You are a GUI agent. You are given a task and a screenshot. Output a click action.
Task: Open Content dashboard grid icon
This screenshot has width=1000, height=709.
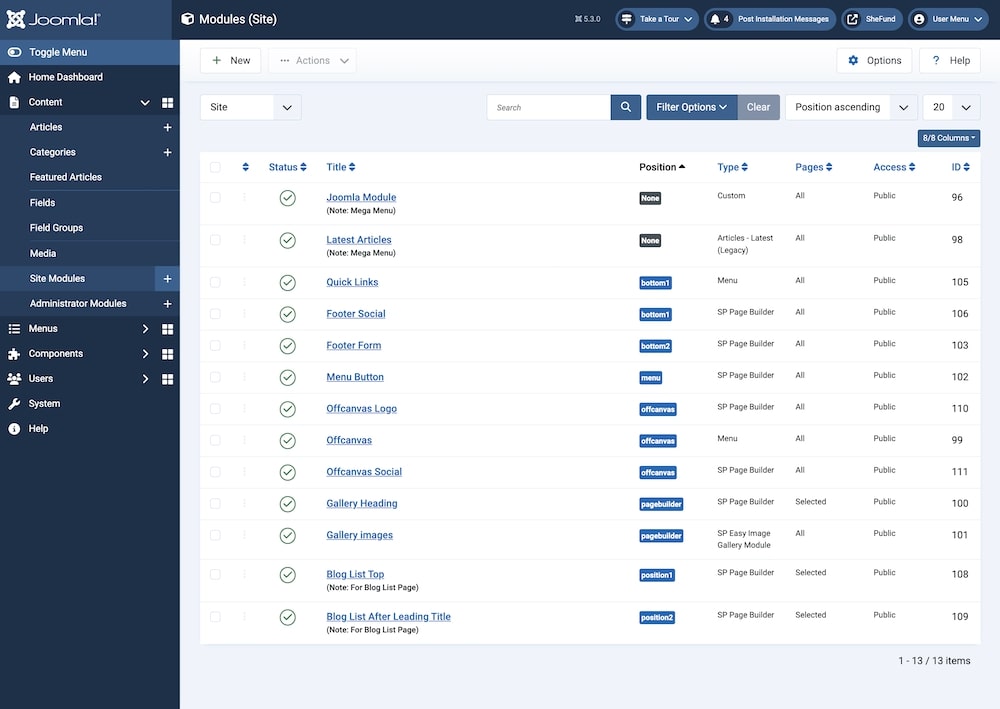click(x=167, y=102)
